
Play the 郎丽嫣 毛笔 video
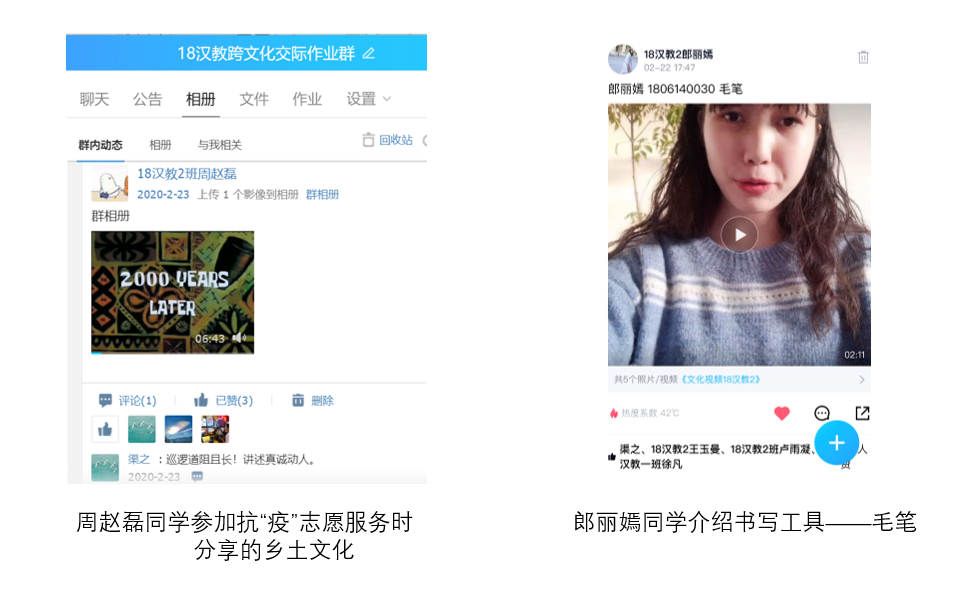739,235
